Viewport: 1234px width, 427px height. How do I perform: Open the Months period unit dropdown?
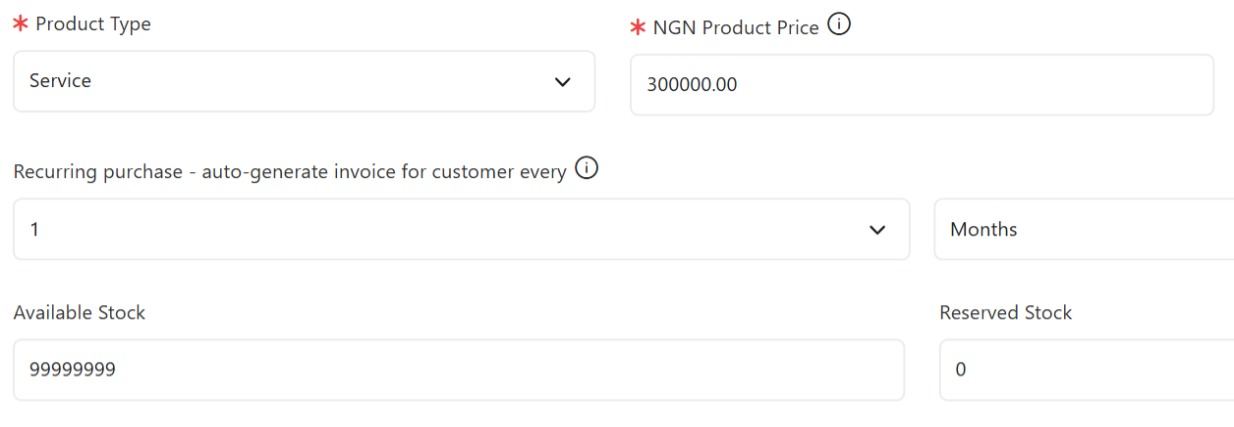(1084, 229)
